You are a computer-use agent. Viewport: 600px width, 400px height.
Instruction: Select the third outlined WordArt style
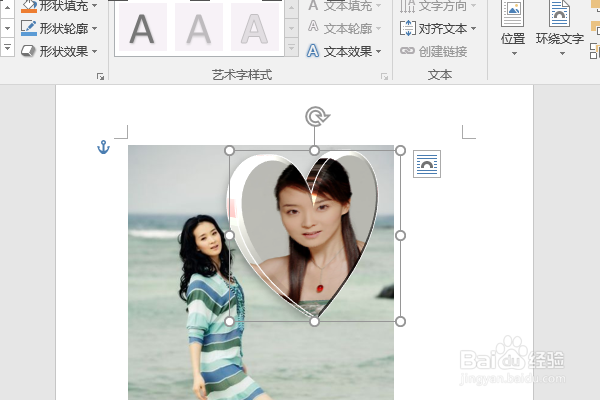click(254, 28)
